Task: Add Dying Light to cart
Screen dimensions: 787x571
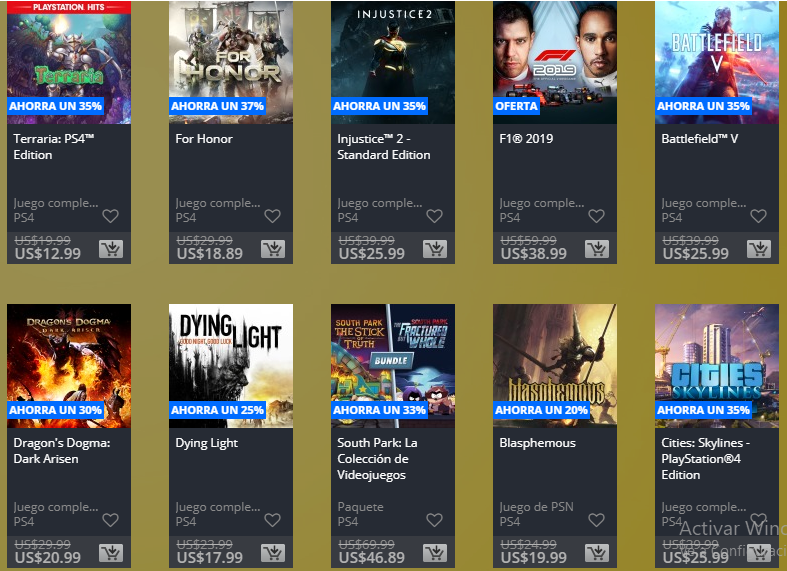Action: click(273, 553)
